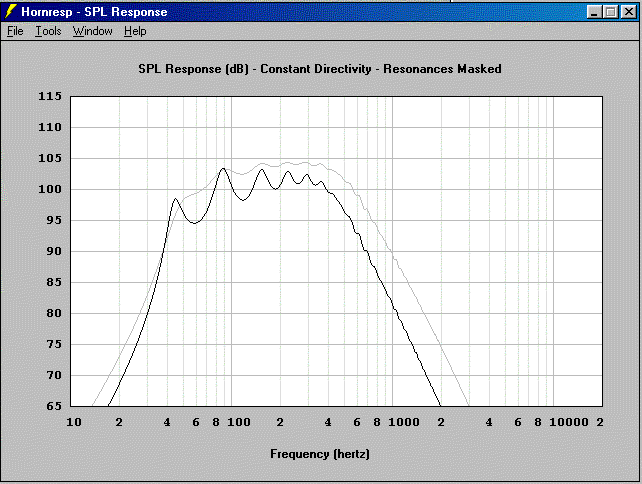Image resolution: width=642 pixels, height=484 pixels.
Task: Click the 90 dB y-axis label
Action: [54, 251]
